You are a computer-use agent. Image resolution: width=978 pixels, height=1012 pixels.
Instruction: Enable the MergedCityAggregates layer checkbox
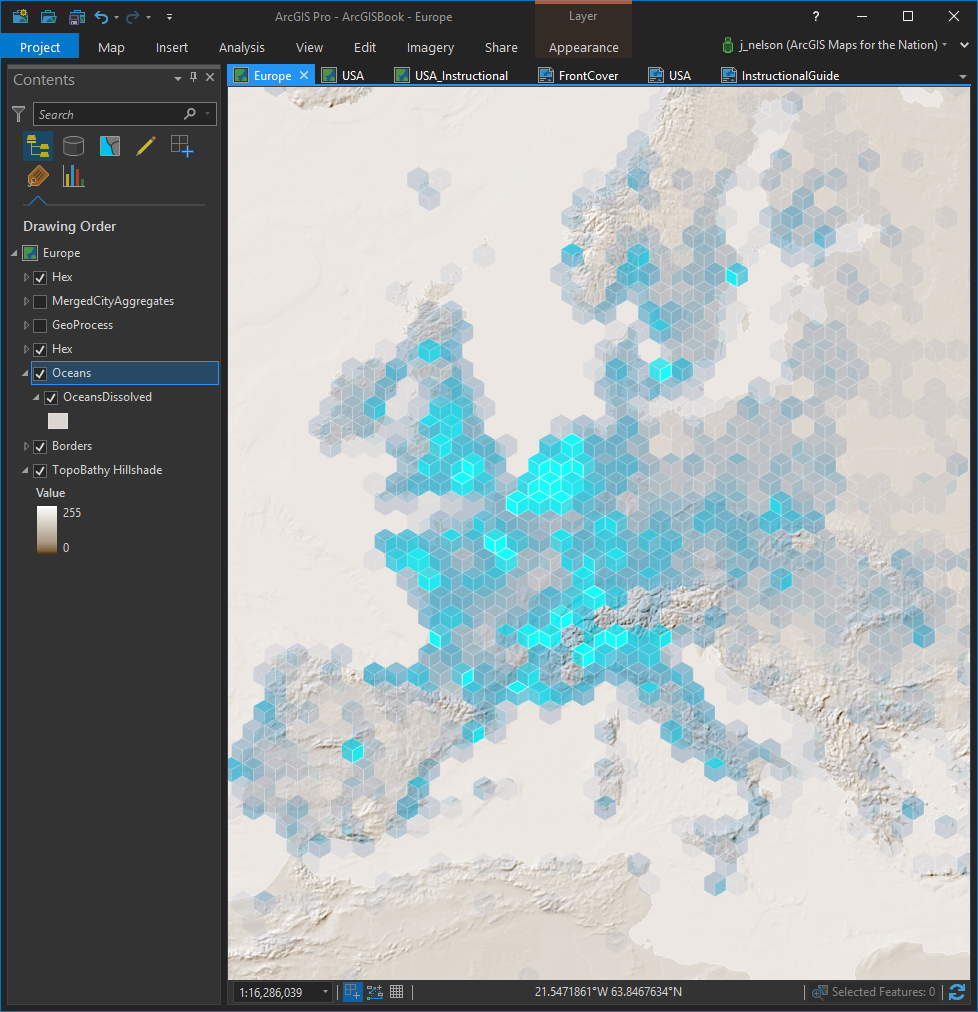tap(40, 301)
